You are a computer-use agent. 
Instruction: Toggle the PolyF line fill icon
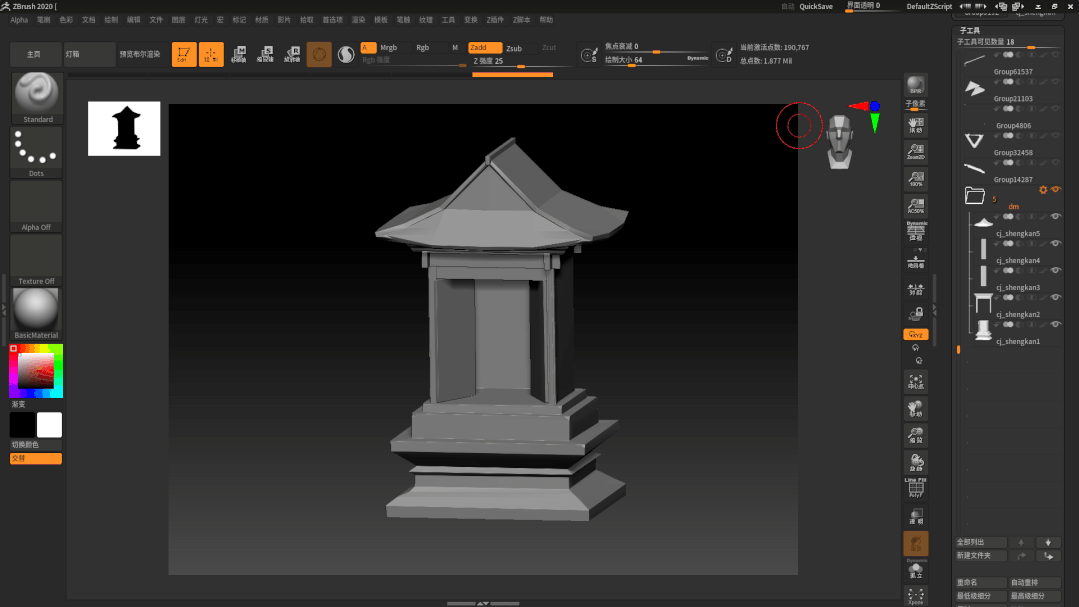click(915, 488)
